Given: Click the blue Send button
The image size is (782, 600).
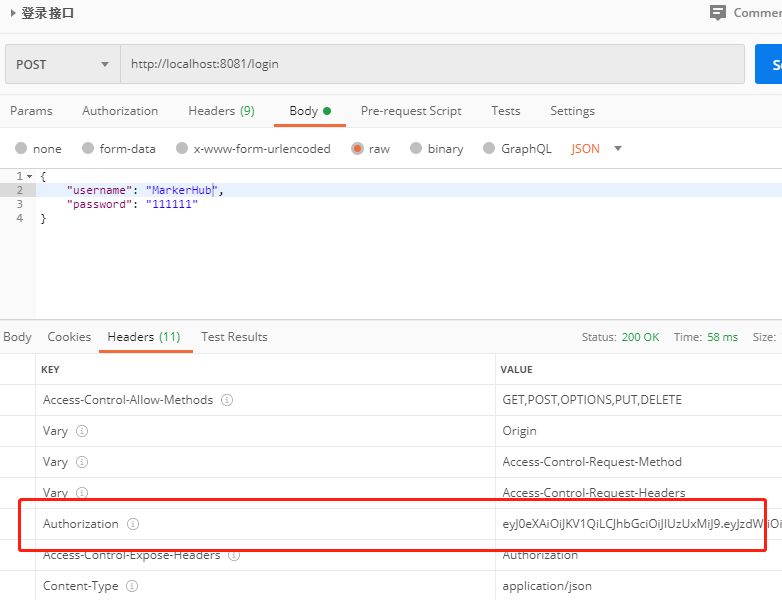Looking at the screenshot, I should coord(769,64).
